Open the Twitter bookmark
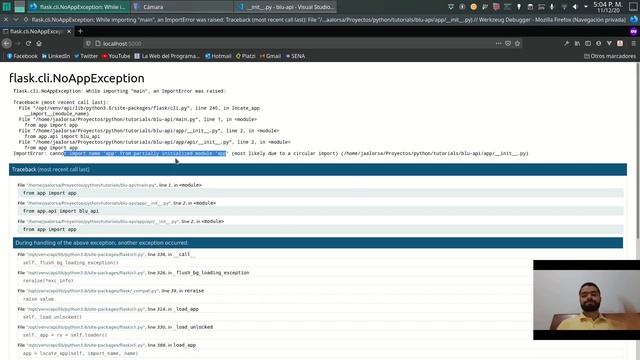Viewport: 640px width, 360px height. click(86, 56)
